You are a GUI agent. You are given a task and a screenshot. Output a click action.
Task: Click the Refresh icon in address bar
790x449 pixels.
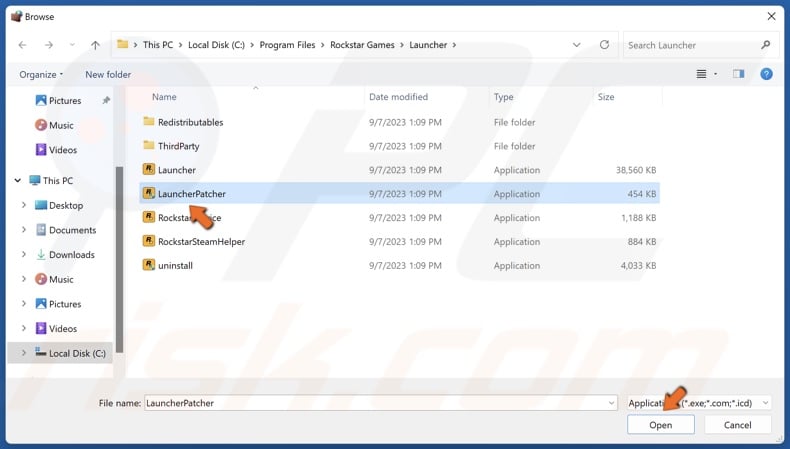604,45
